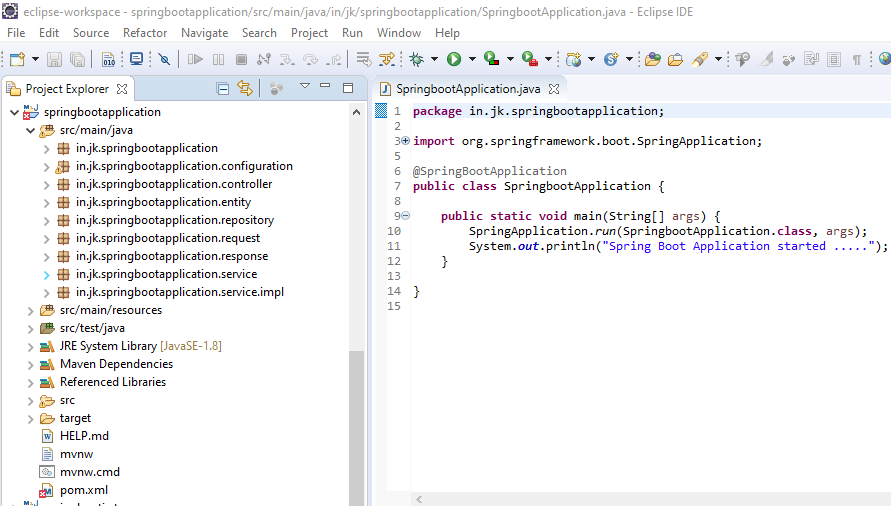This screenshot has width=891, height=506.
Task: Collapse the main method fold on line 9
Action: 406,215
